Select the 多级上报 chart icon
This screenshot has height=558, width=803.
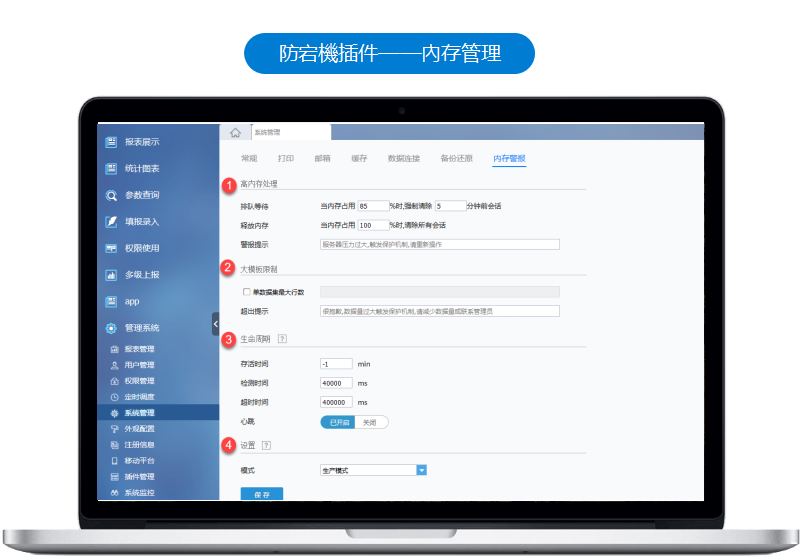[111, 275]
